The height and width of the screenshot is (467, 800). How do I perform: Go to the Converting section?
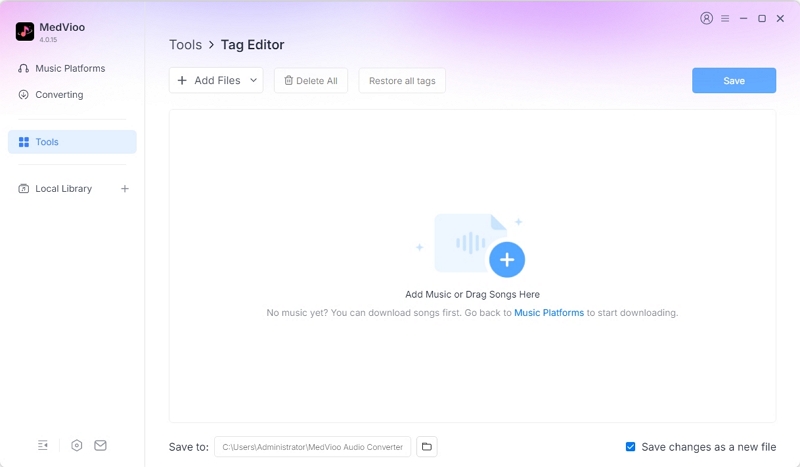[x=51, y=94]
